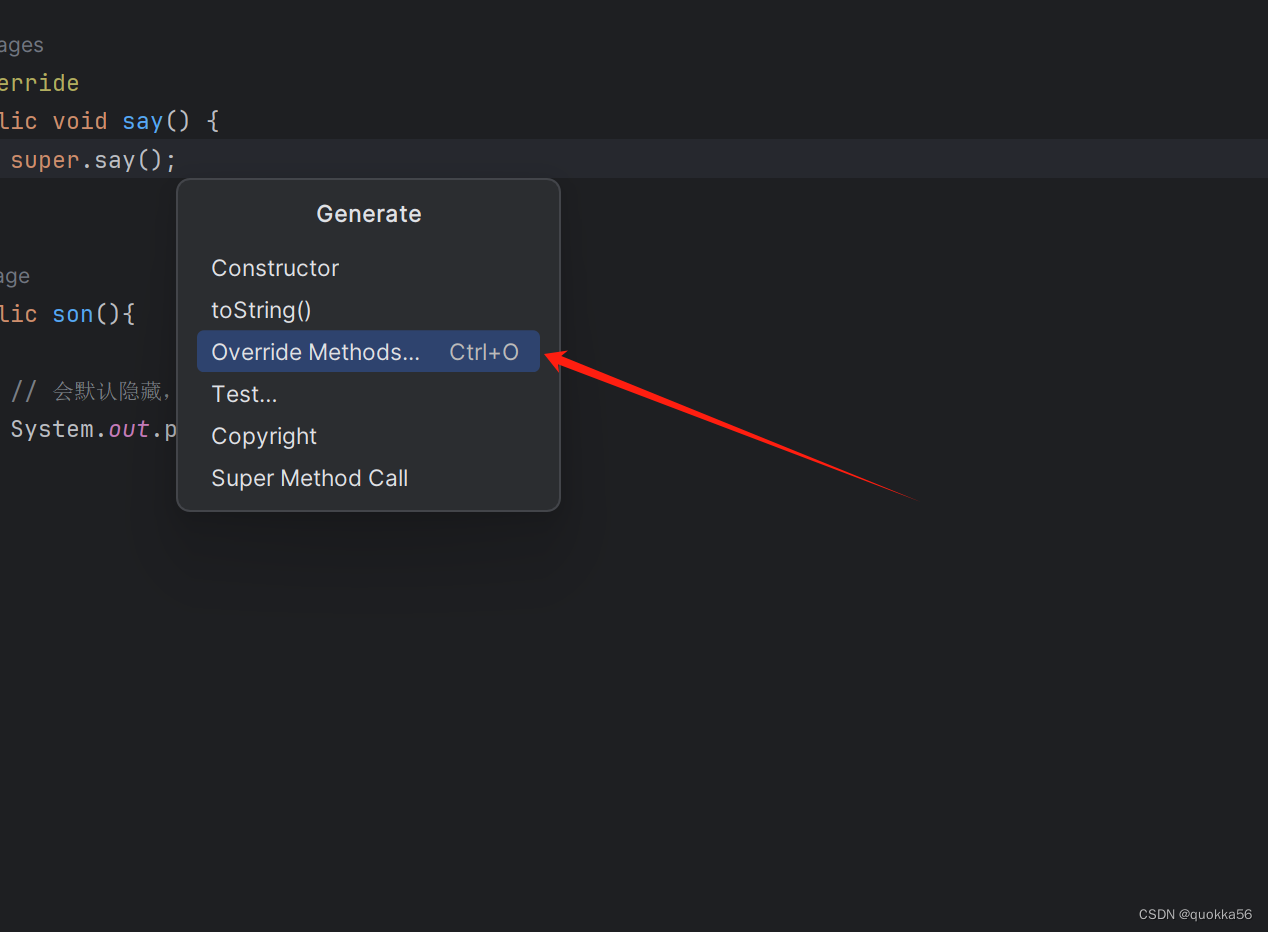Viewport: 1268px width, 932px height.
Task: Click the Override annotation text
Action: pos(39,83)
